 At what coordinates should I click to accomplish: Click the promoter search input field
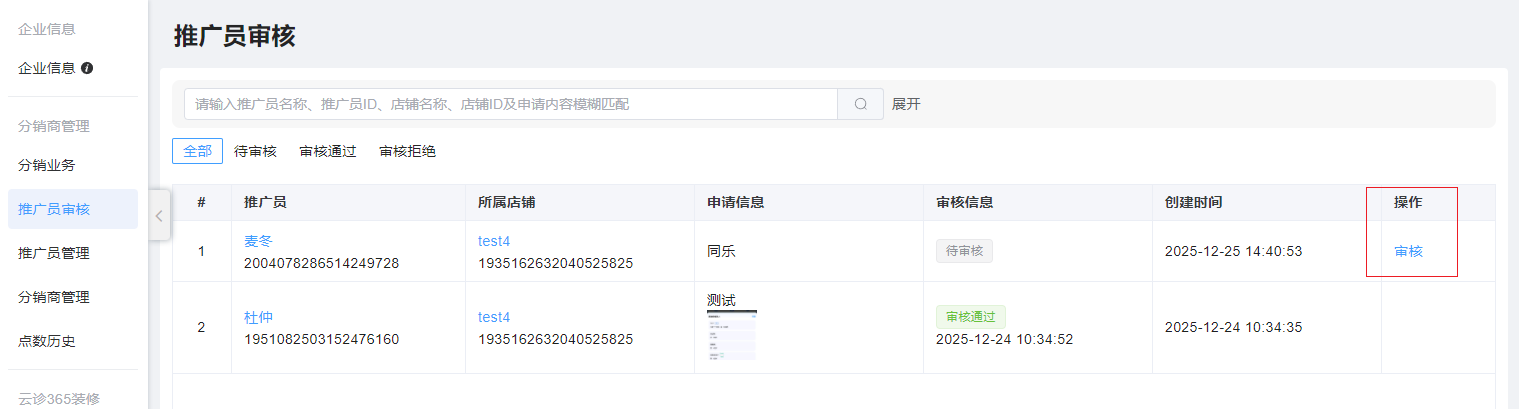(x=510, y=104)
